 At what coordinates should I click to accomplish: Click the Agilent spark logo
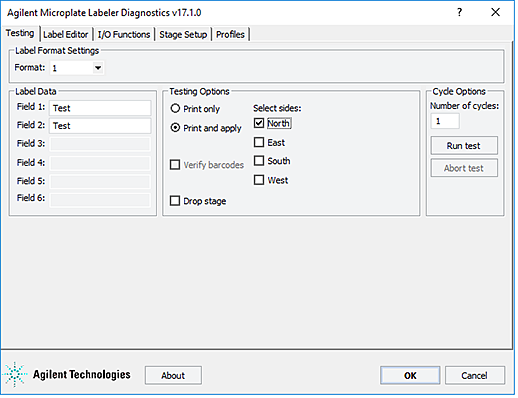(15, 375)
